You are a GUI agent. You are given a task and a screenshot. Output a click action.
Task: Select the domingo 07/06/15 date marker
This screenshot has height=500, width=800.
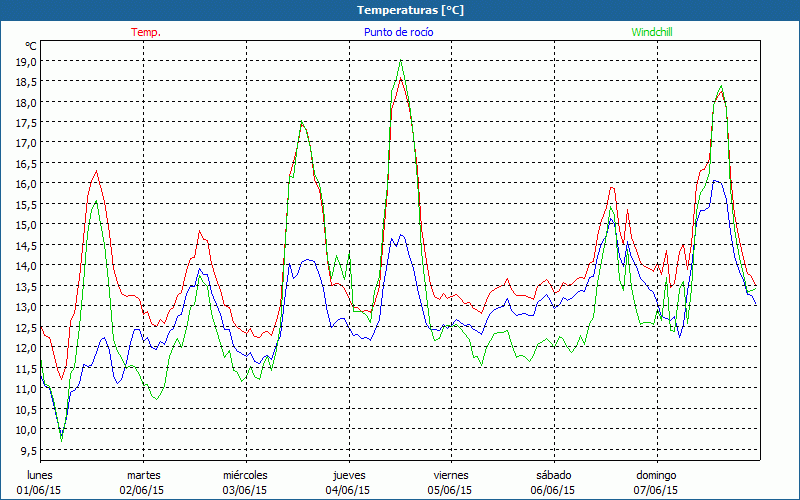pos(656,482)
